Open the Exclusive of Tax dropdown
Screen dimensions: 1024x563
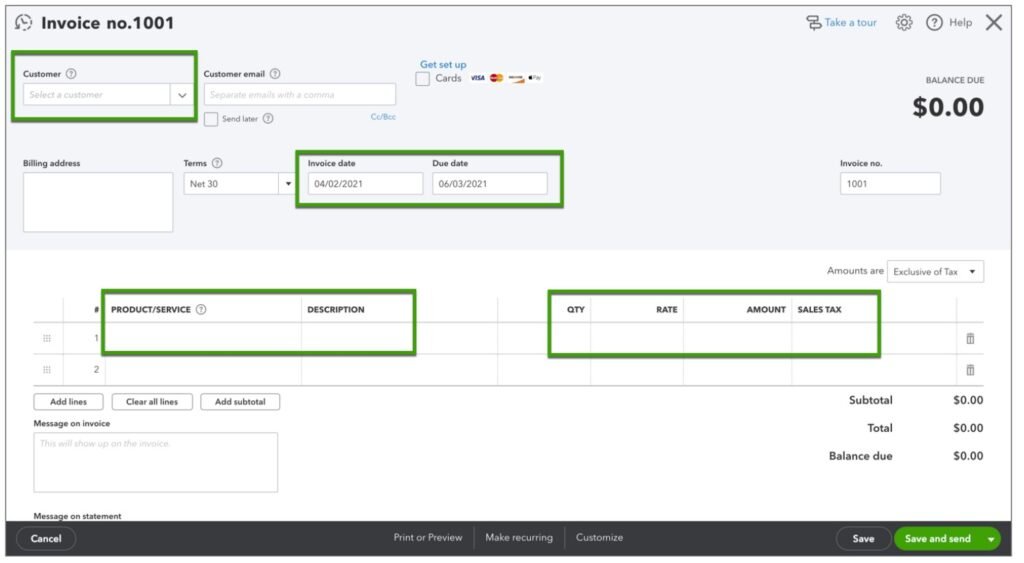(935, 272)
